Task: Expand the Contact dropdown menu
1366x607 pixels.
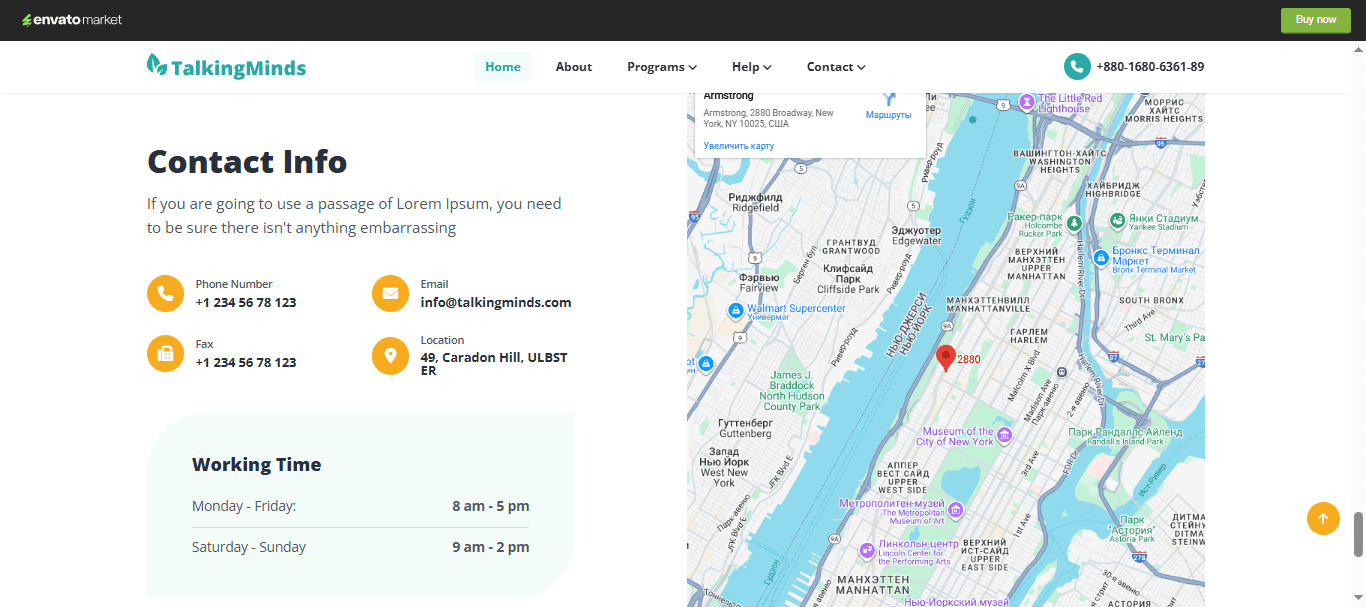Action: 836,67
